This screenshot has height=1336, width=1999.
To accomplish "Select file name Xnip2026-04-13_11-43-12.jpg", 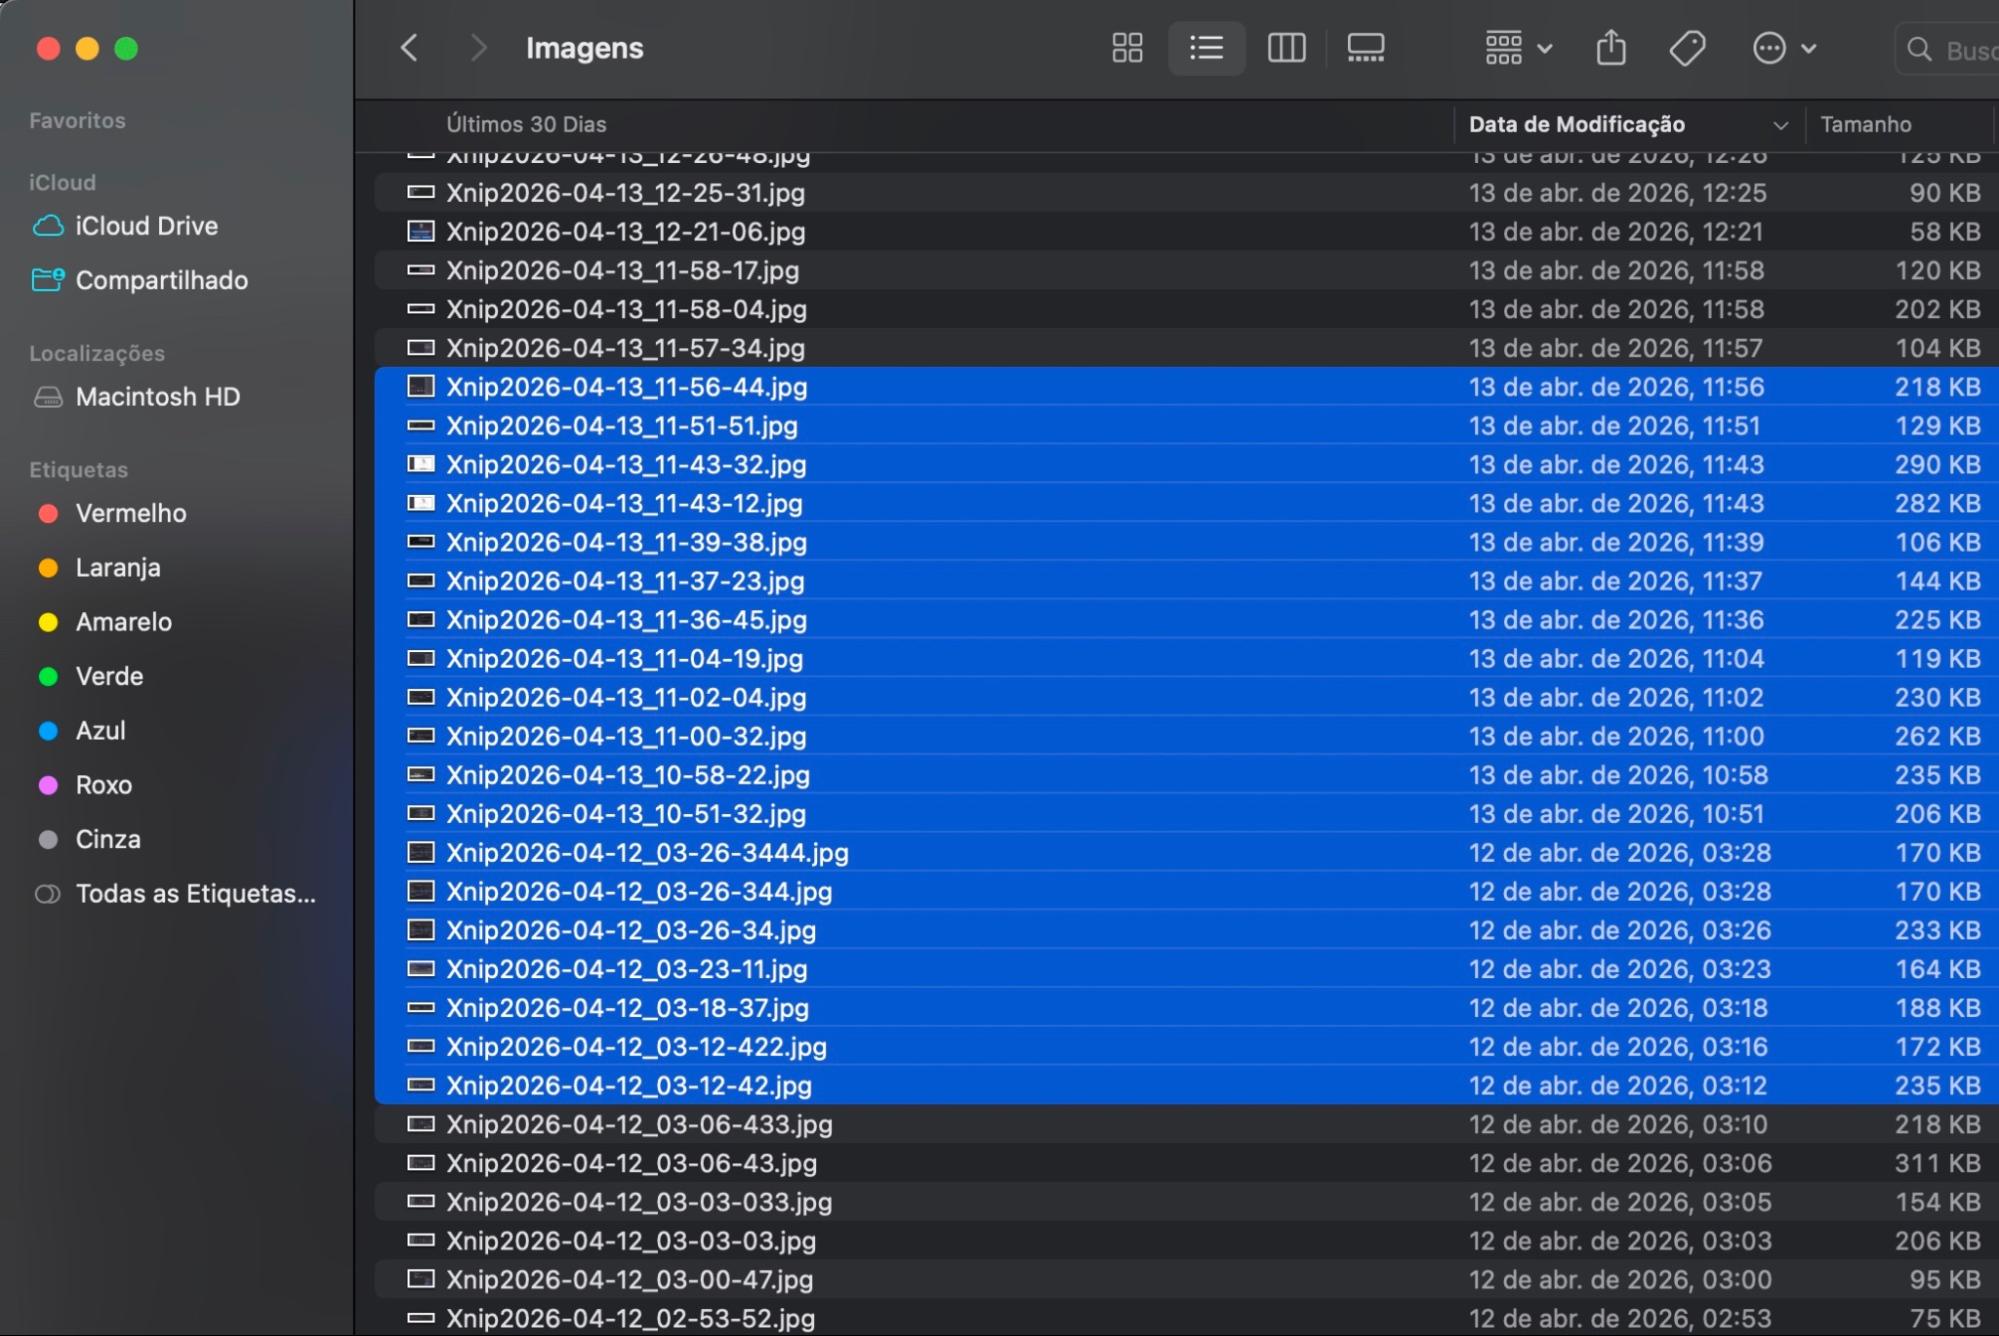I will point(624,503).
